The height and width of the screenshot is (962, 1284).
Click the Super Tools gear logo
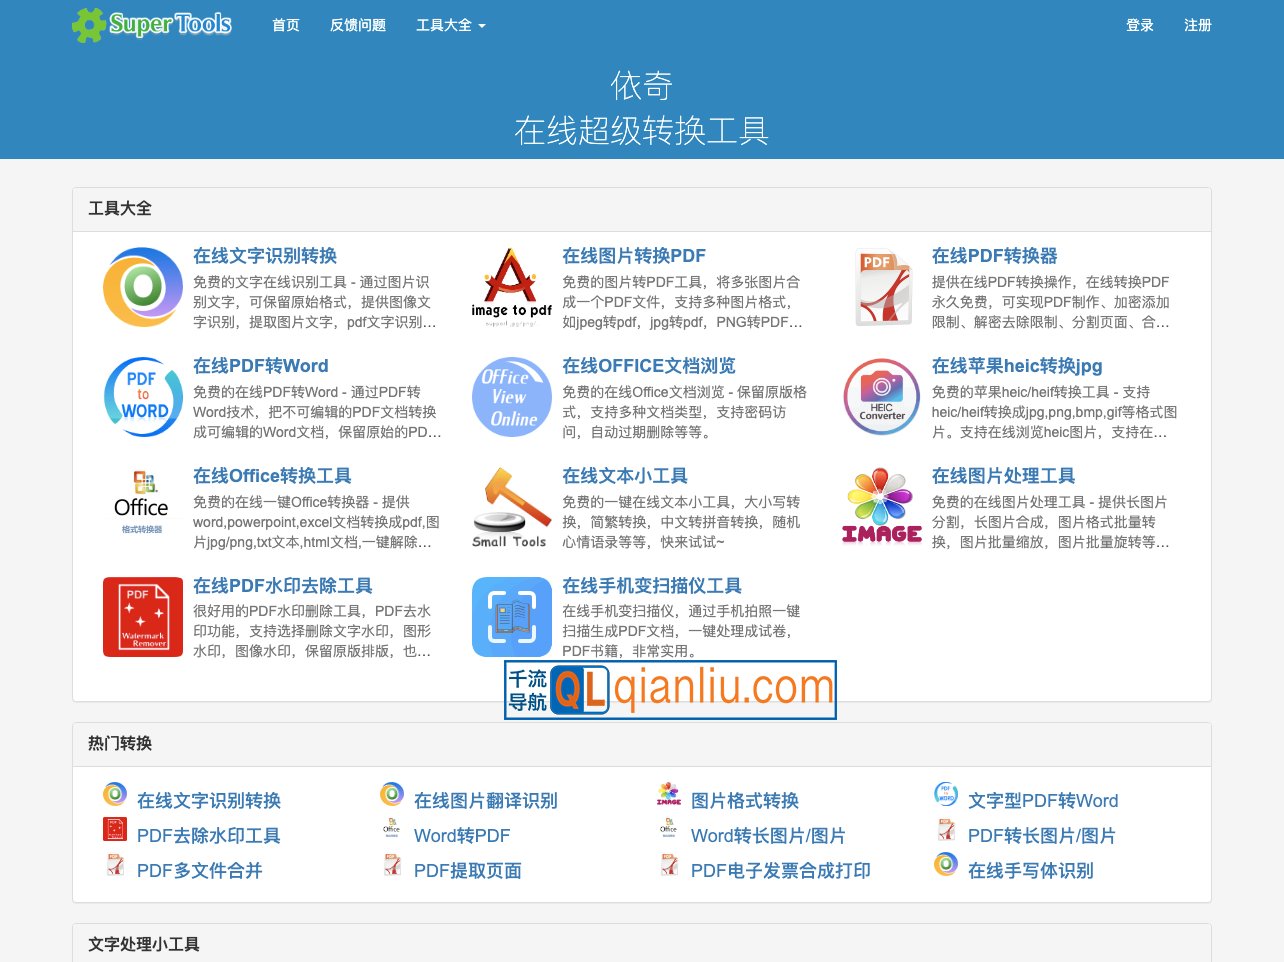click(x=151, y=24)
